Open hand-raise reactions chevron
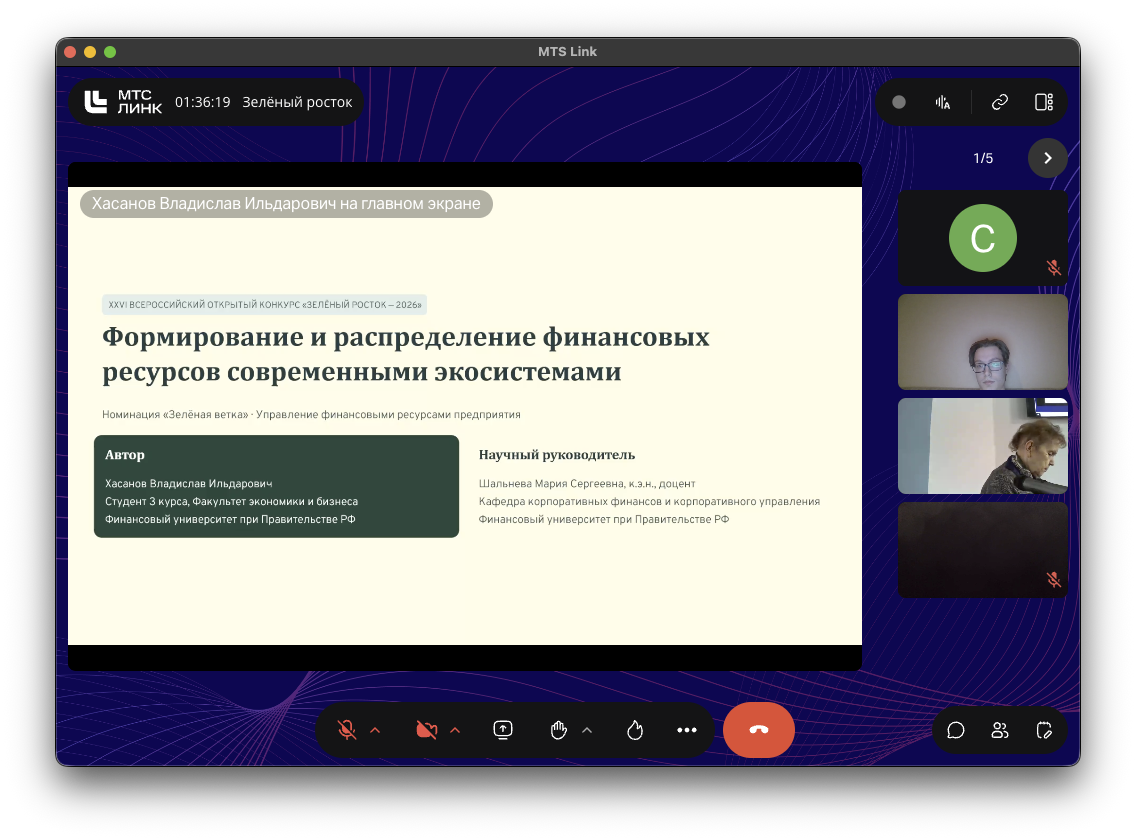The width and height of the screenshot is (1136, 840). 587,730
